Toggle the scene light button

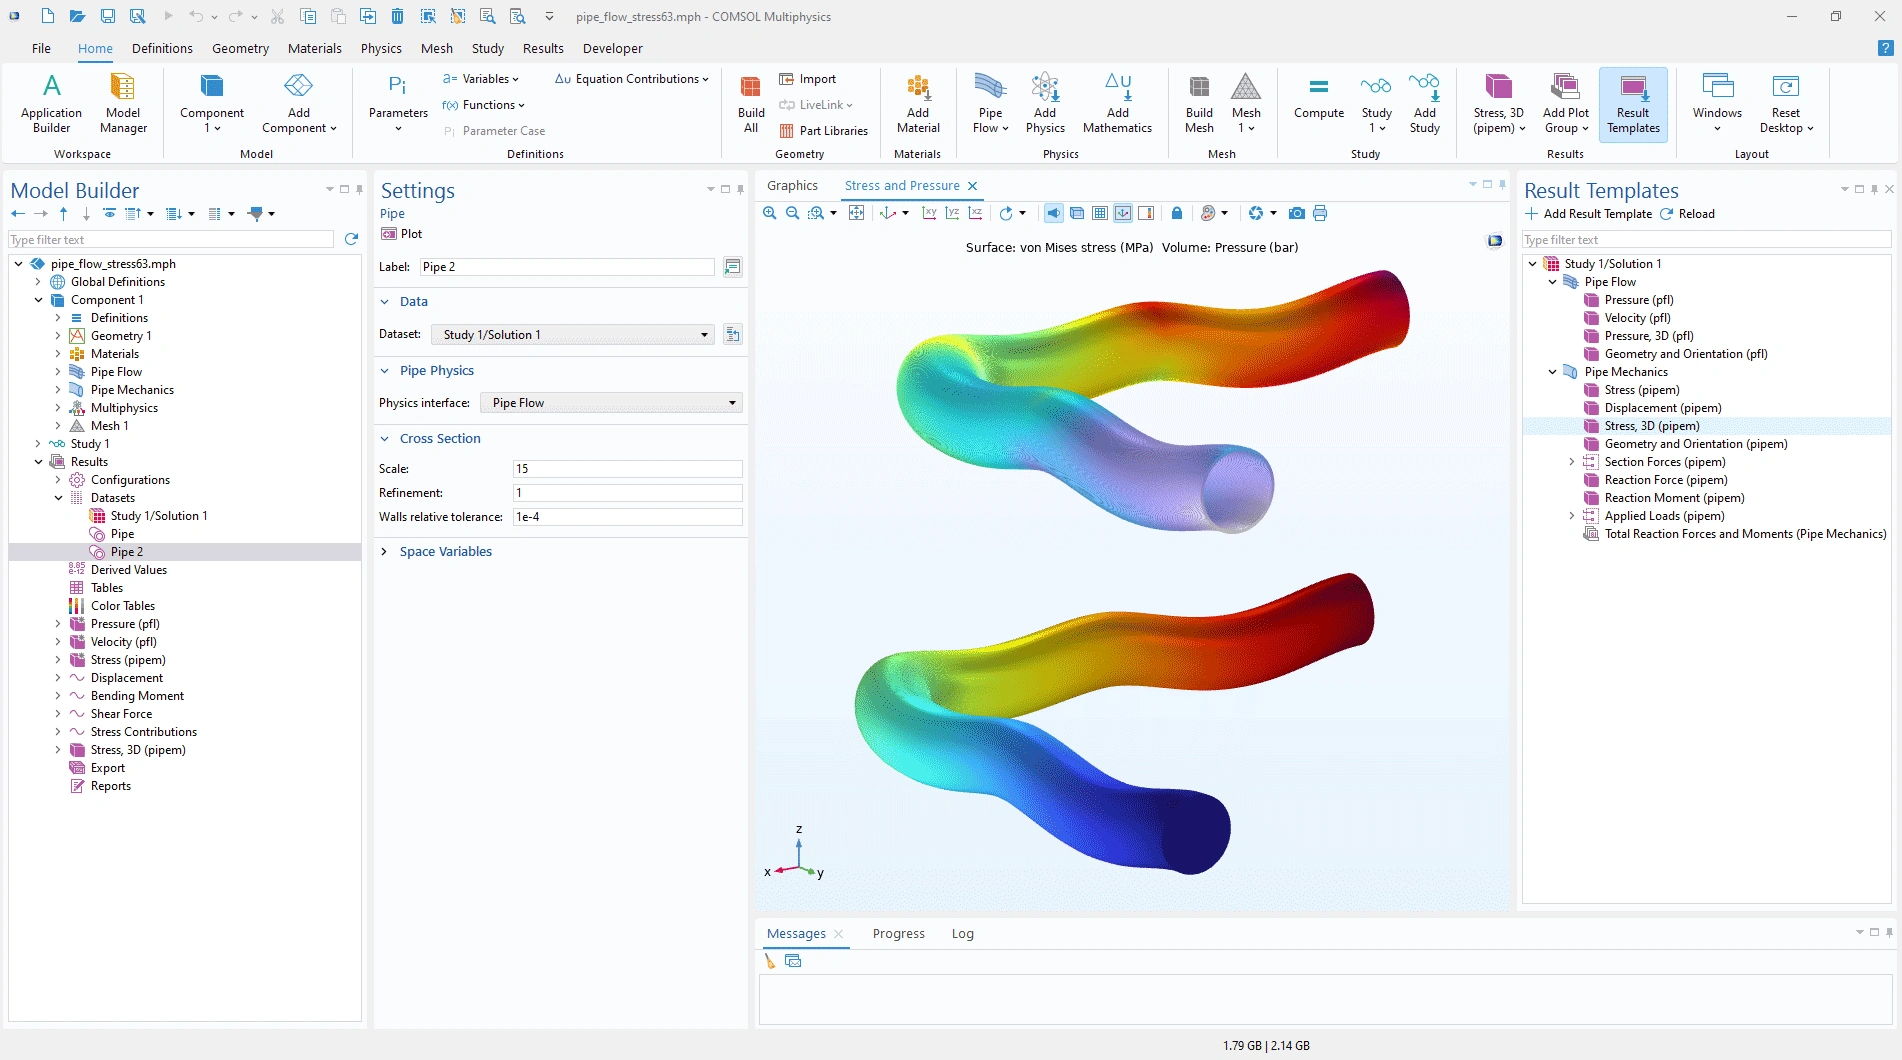click(x=1054, y=213)
